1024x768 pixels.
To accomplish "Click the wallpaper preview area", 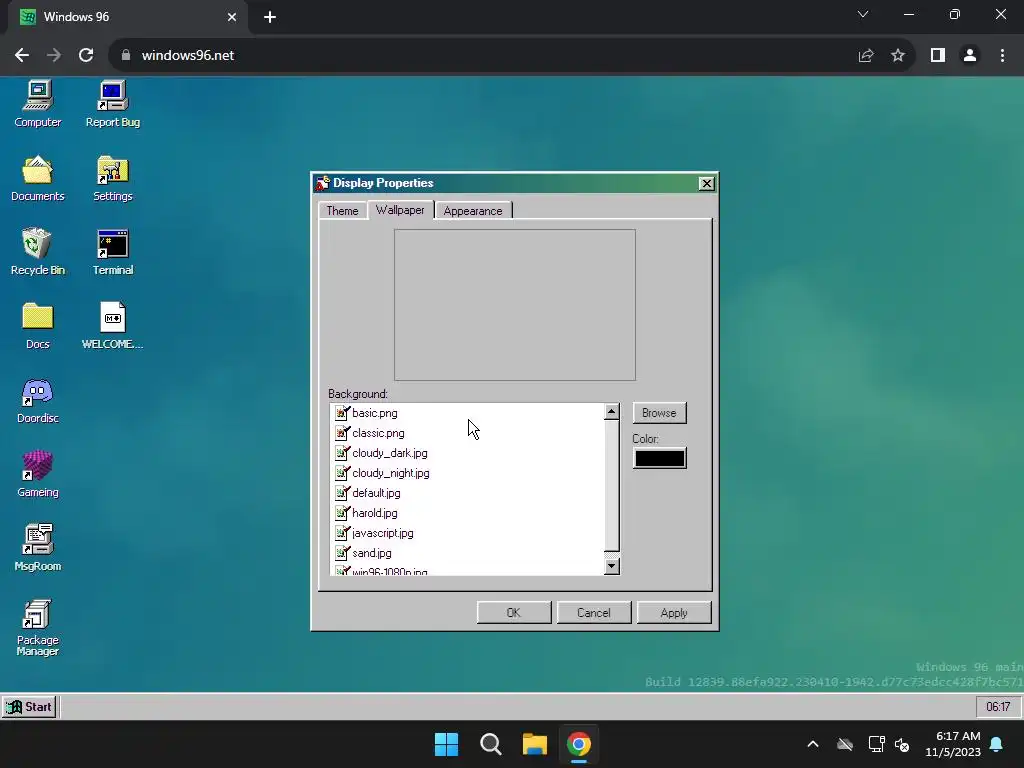I will pos(515,304).
